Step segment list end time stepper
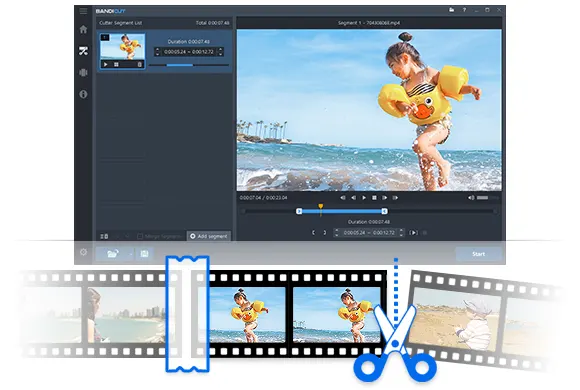The height and width of the screenshot is (390, 580). pyautogui.click(x=220, y=52)
